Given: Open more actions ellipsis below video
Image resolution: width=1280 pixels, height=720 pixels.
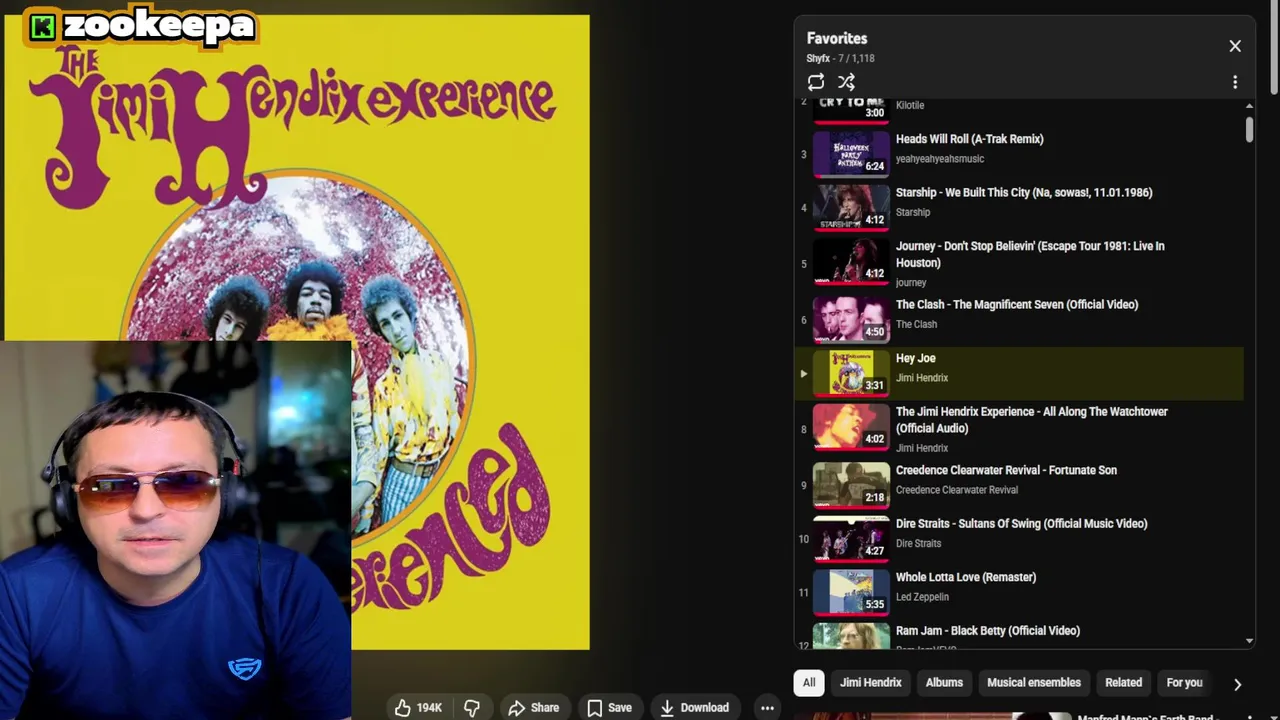Looking at the screenshot, I should 767,707.
